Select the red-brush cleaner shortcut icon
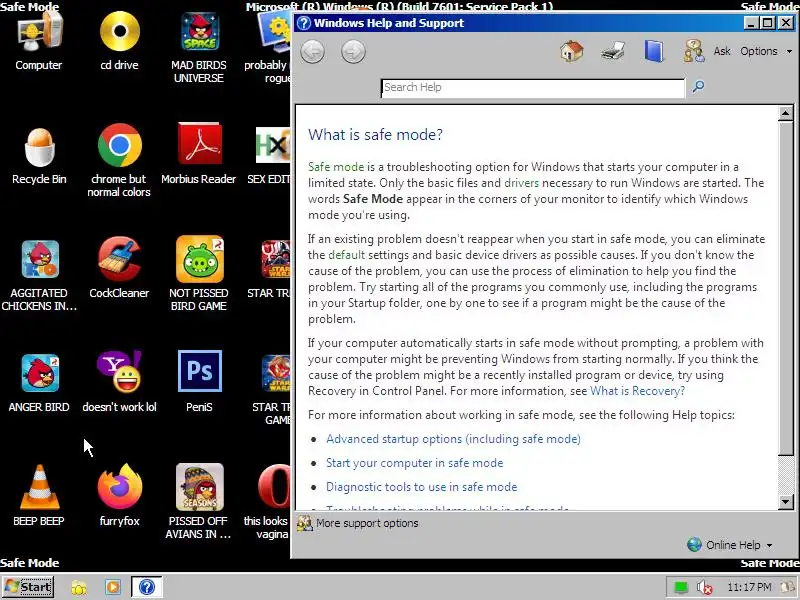The height and width of the screenshot is (600, 800). point(119,268)
